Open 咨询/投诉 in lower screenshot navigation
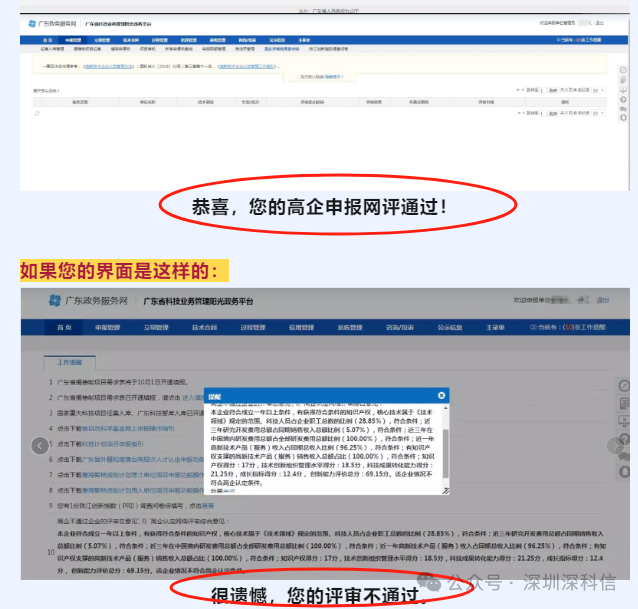The height and width of the screenshot is (609, 638). [400, 327]
